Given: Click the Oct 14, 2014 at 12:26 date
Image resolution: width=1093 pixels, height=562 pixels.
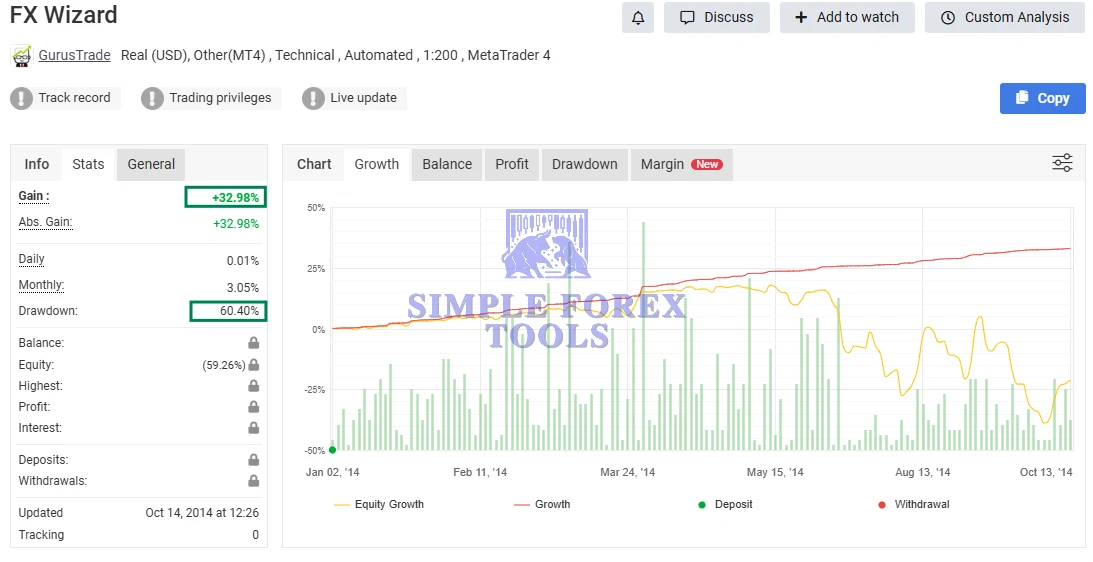Looking at the screenshot, I should tap(202, 512).
